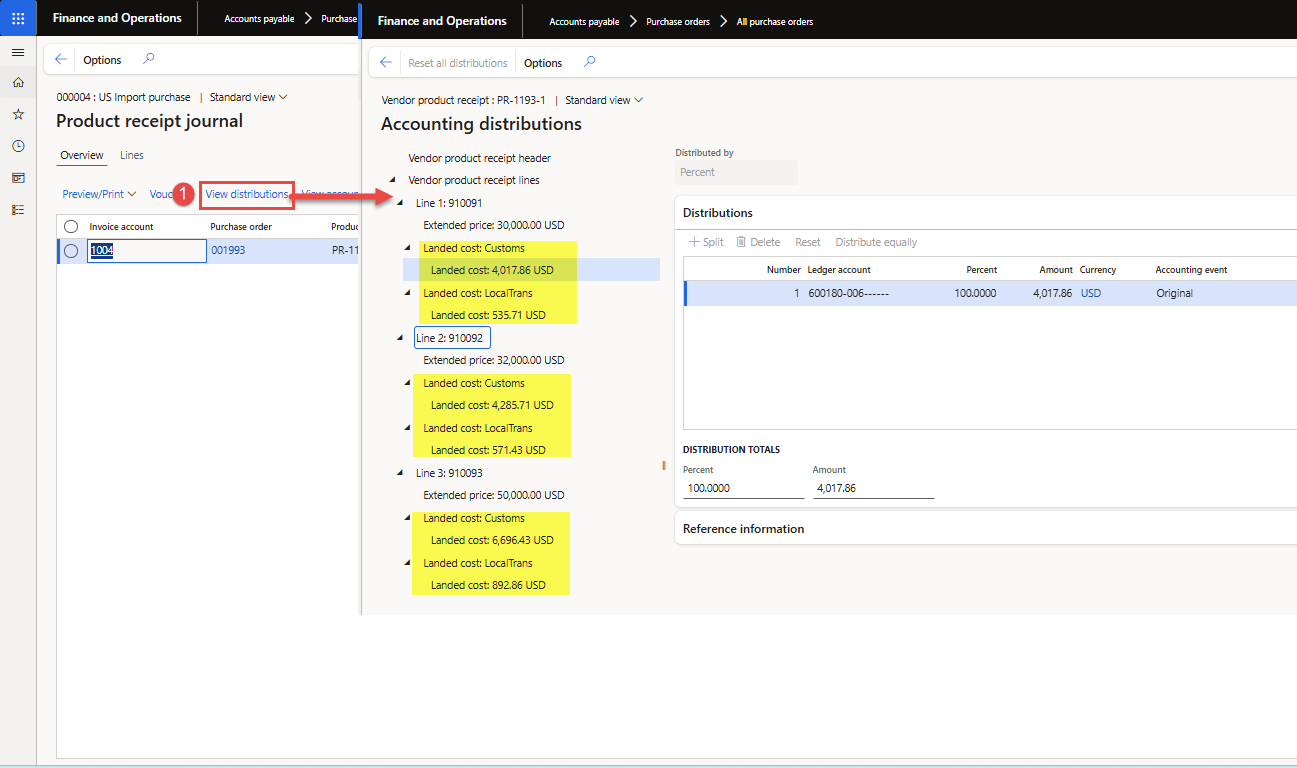This screenshot has height=768, width=1297.
Task: Click the View distributions button
Action: tap(247, 194)
